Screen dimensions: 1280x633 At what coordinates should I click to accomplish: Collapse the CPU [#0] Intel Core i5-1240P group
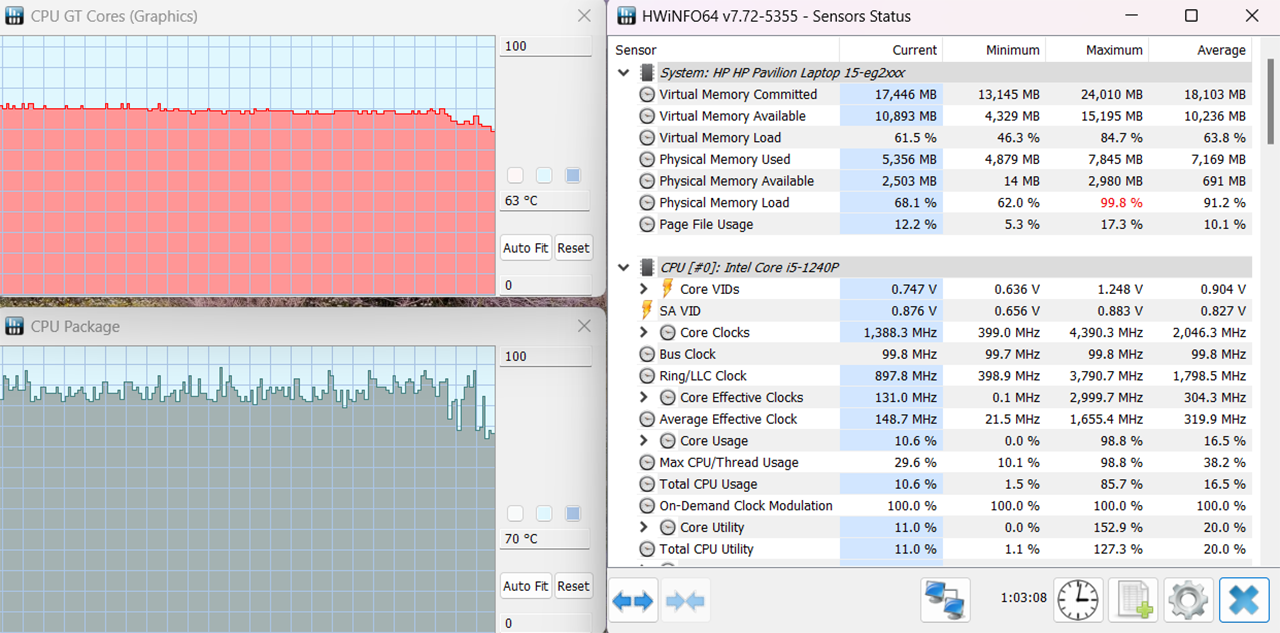(x=624, y=268)
